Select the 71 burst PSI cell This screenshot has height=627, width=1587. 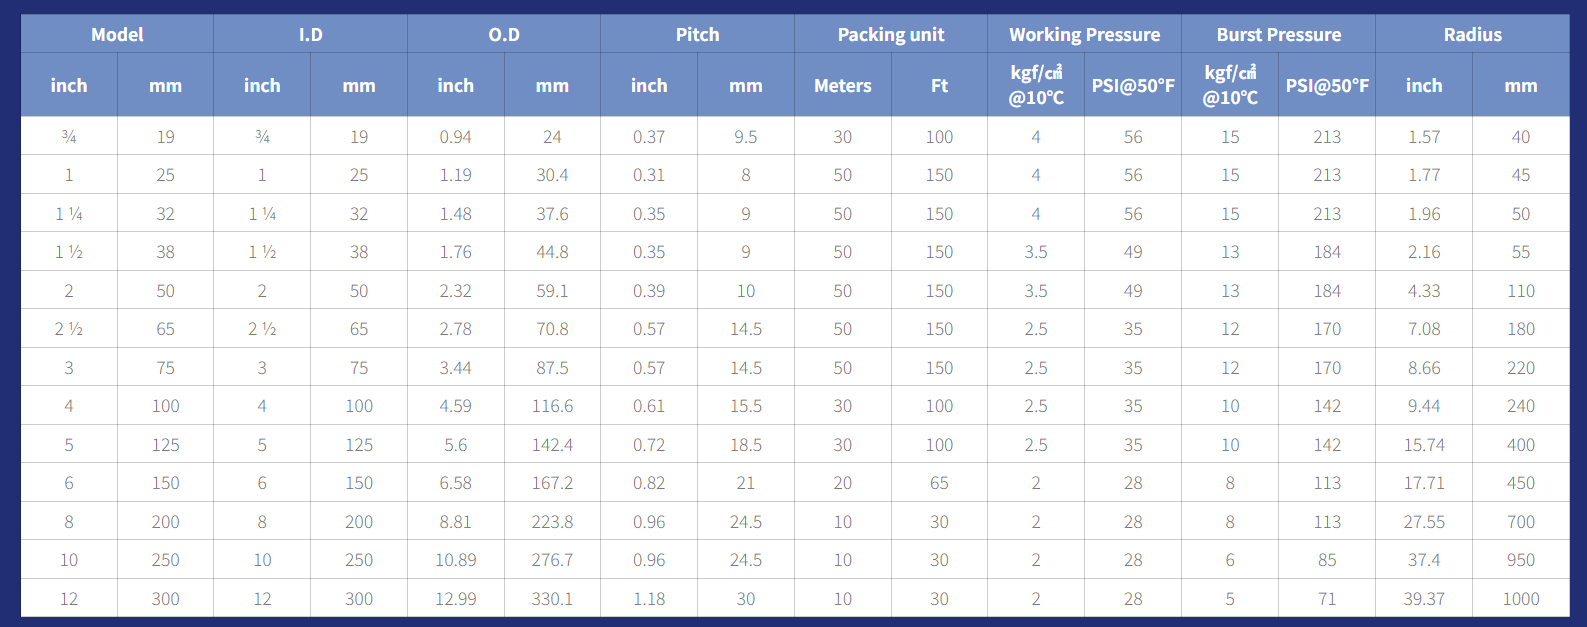click(1327, 598)
